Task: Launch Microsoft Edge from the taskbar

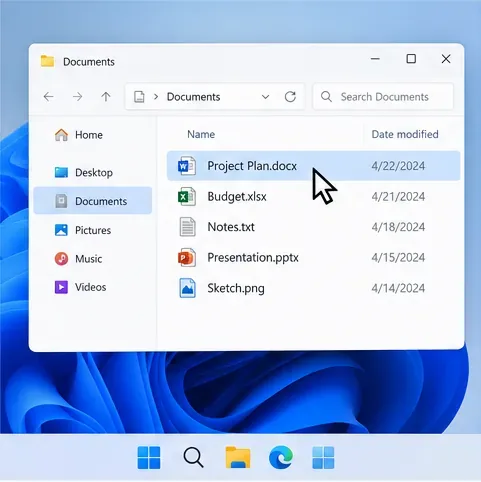Action: click(x=281, y=457)
